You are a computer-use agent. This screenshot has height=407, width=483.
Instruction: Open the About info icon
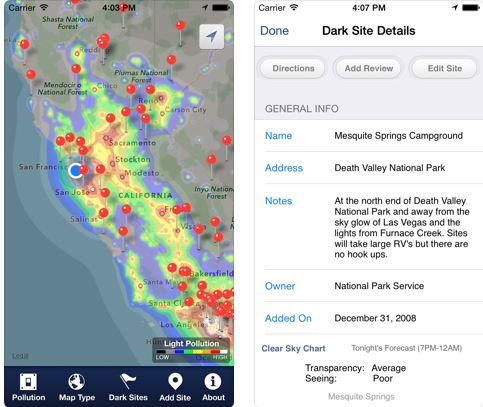click(213, 382)
